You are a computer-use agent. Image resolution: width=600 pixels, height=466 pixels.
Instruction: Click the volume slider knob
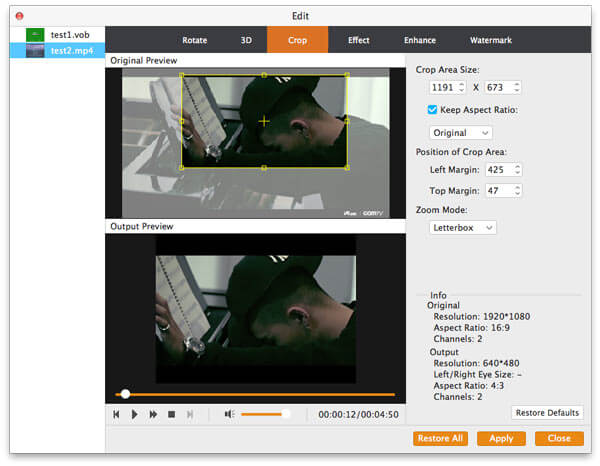pyautogui.click(x=285, y=414)
